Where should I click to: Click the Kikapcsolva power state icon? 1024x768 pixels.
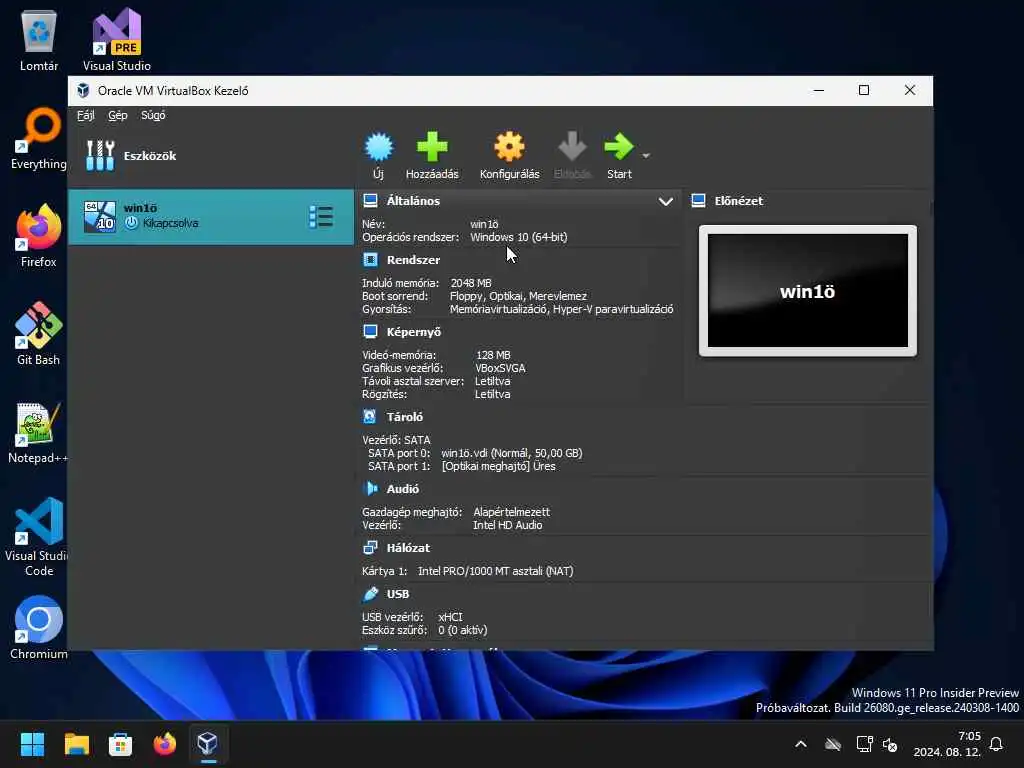[131, 223]
